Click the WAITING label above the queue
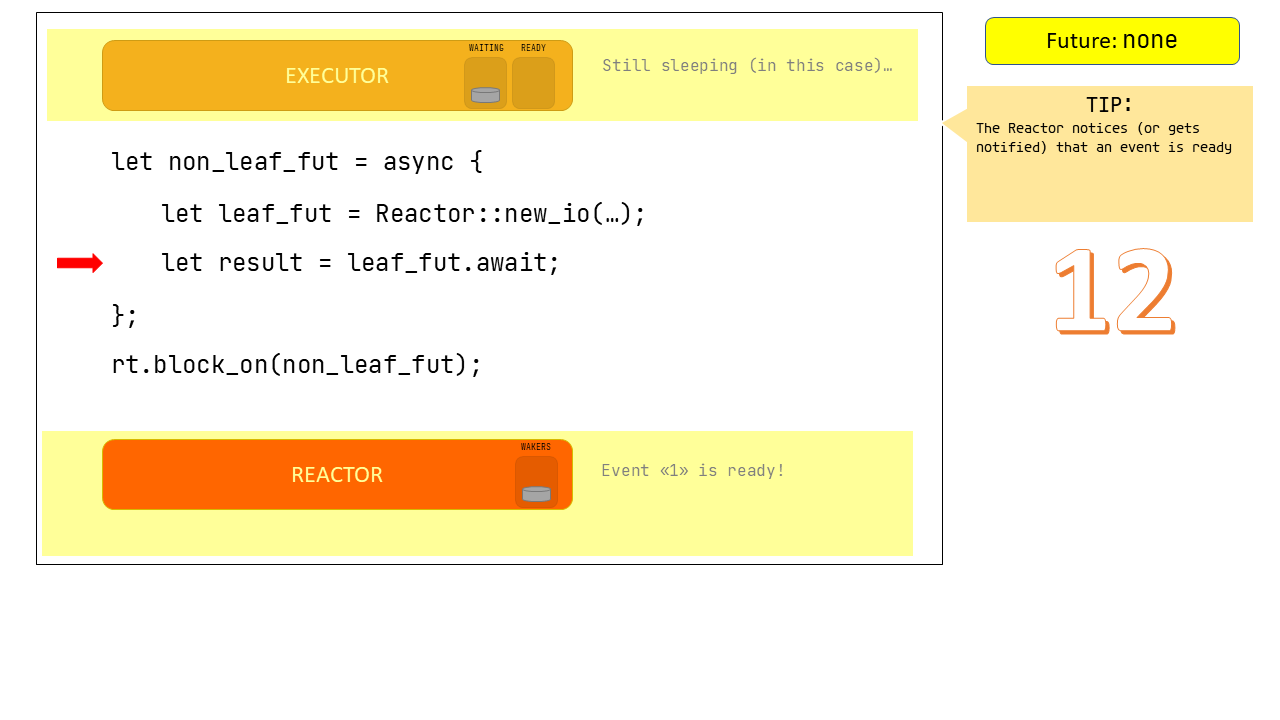 pos(486,48)
